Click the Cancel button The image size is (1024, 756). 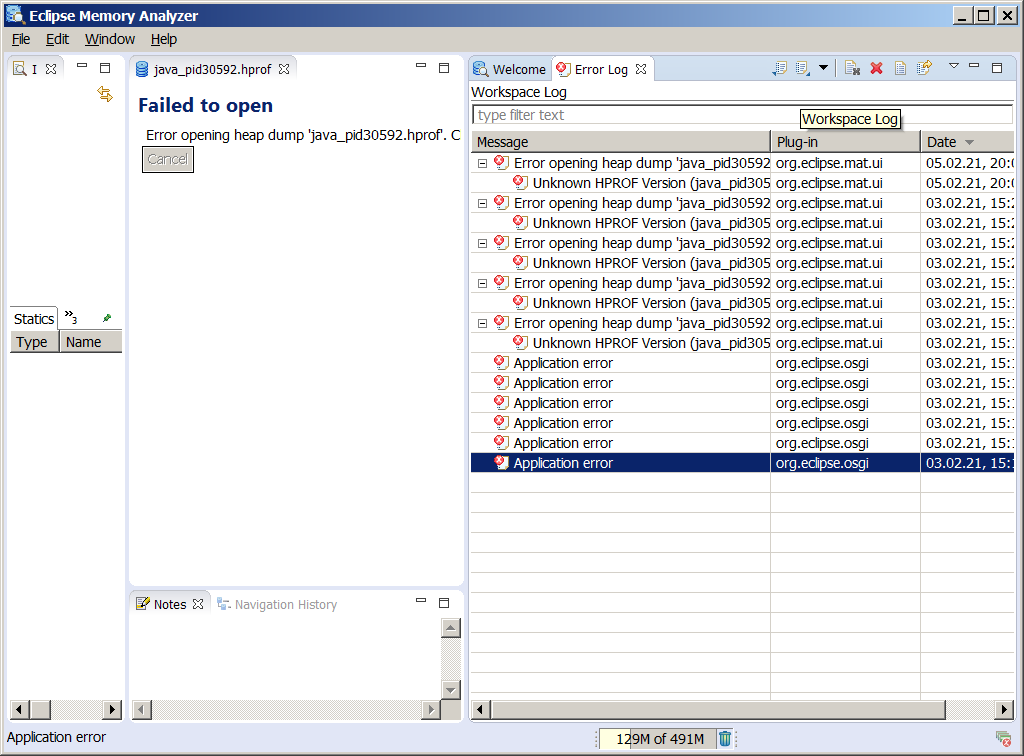(x=167, y=159)
